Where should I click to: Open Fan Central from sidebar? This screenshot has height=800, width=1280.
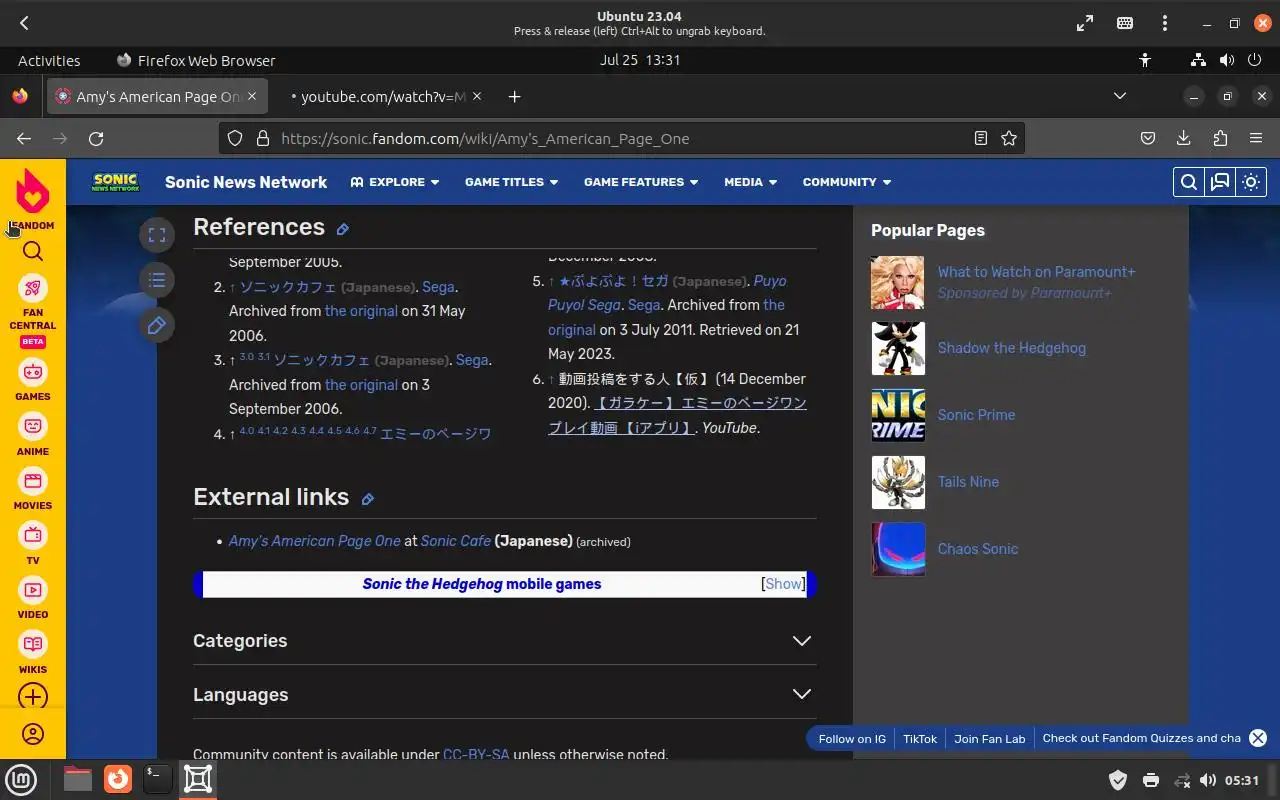[33, 310]
